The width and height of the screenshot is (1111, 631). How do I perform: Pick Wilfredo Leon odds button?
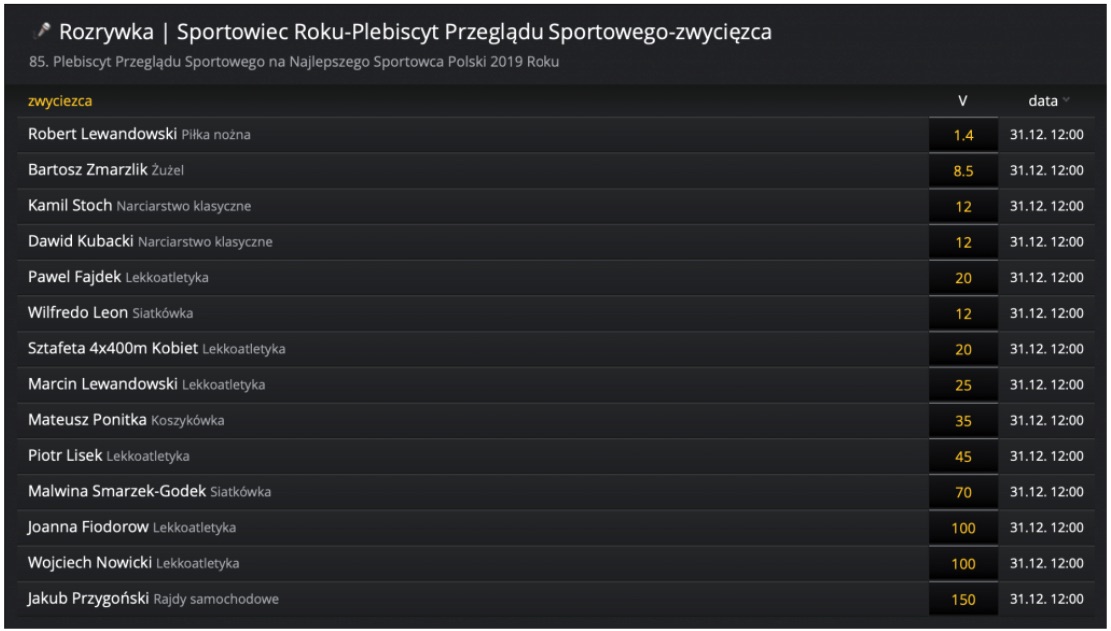963,314
